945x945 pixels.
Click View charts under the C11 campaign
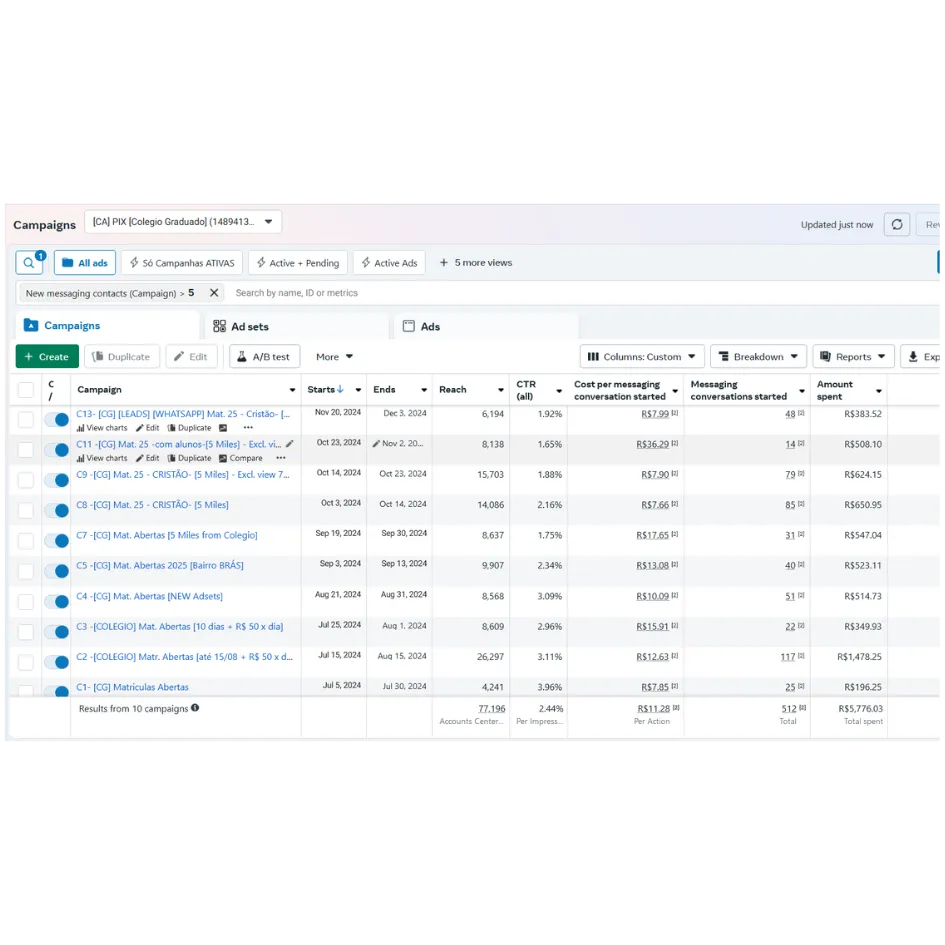(102, 458)
